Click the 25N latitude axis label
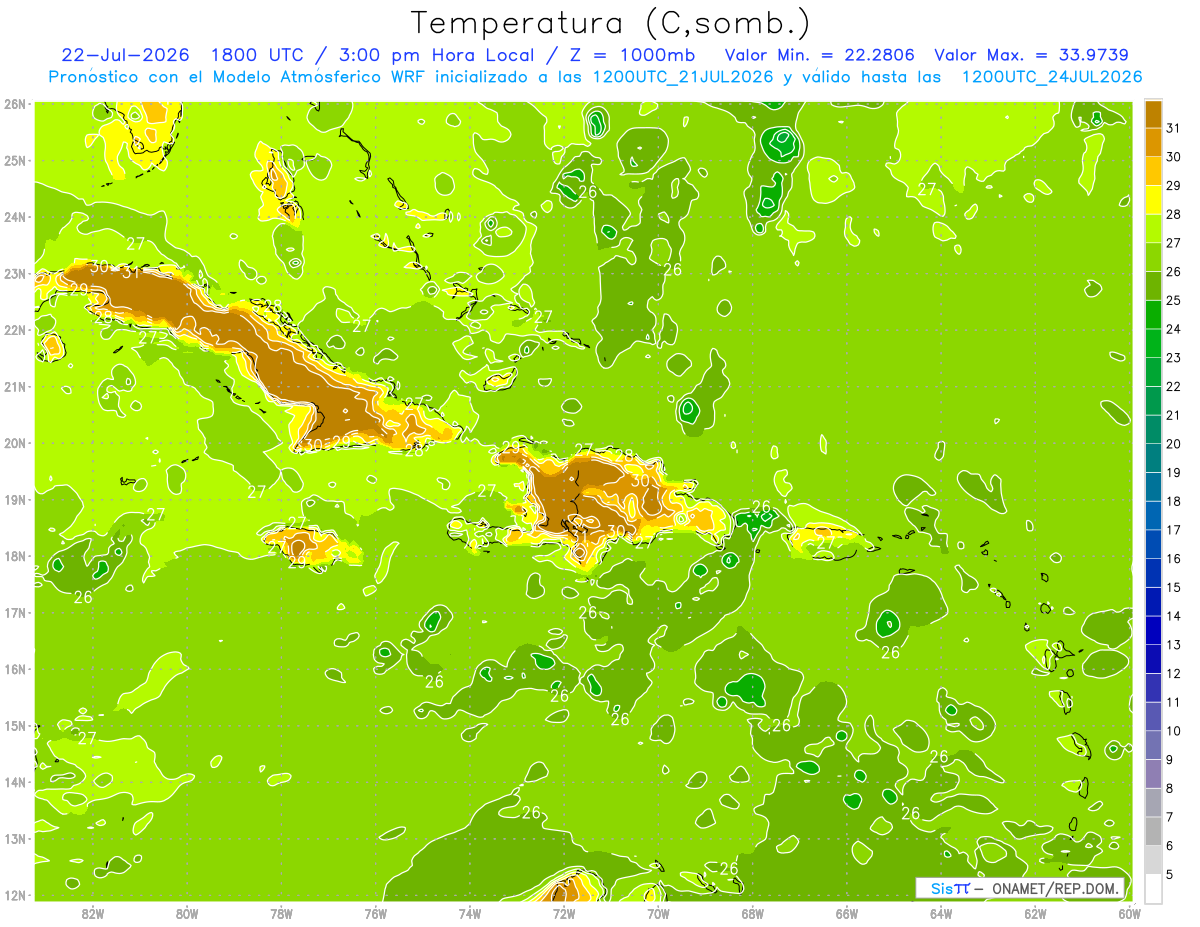 14,160
